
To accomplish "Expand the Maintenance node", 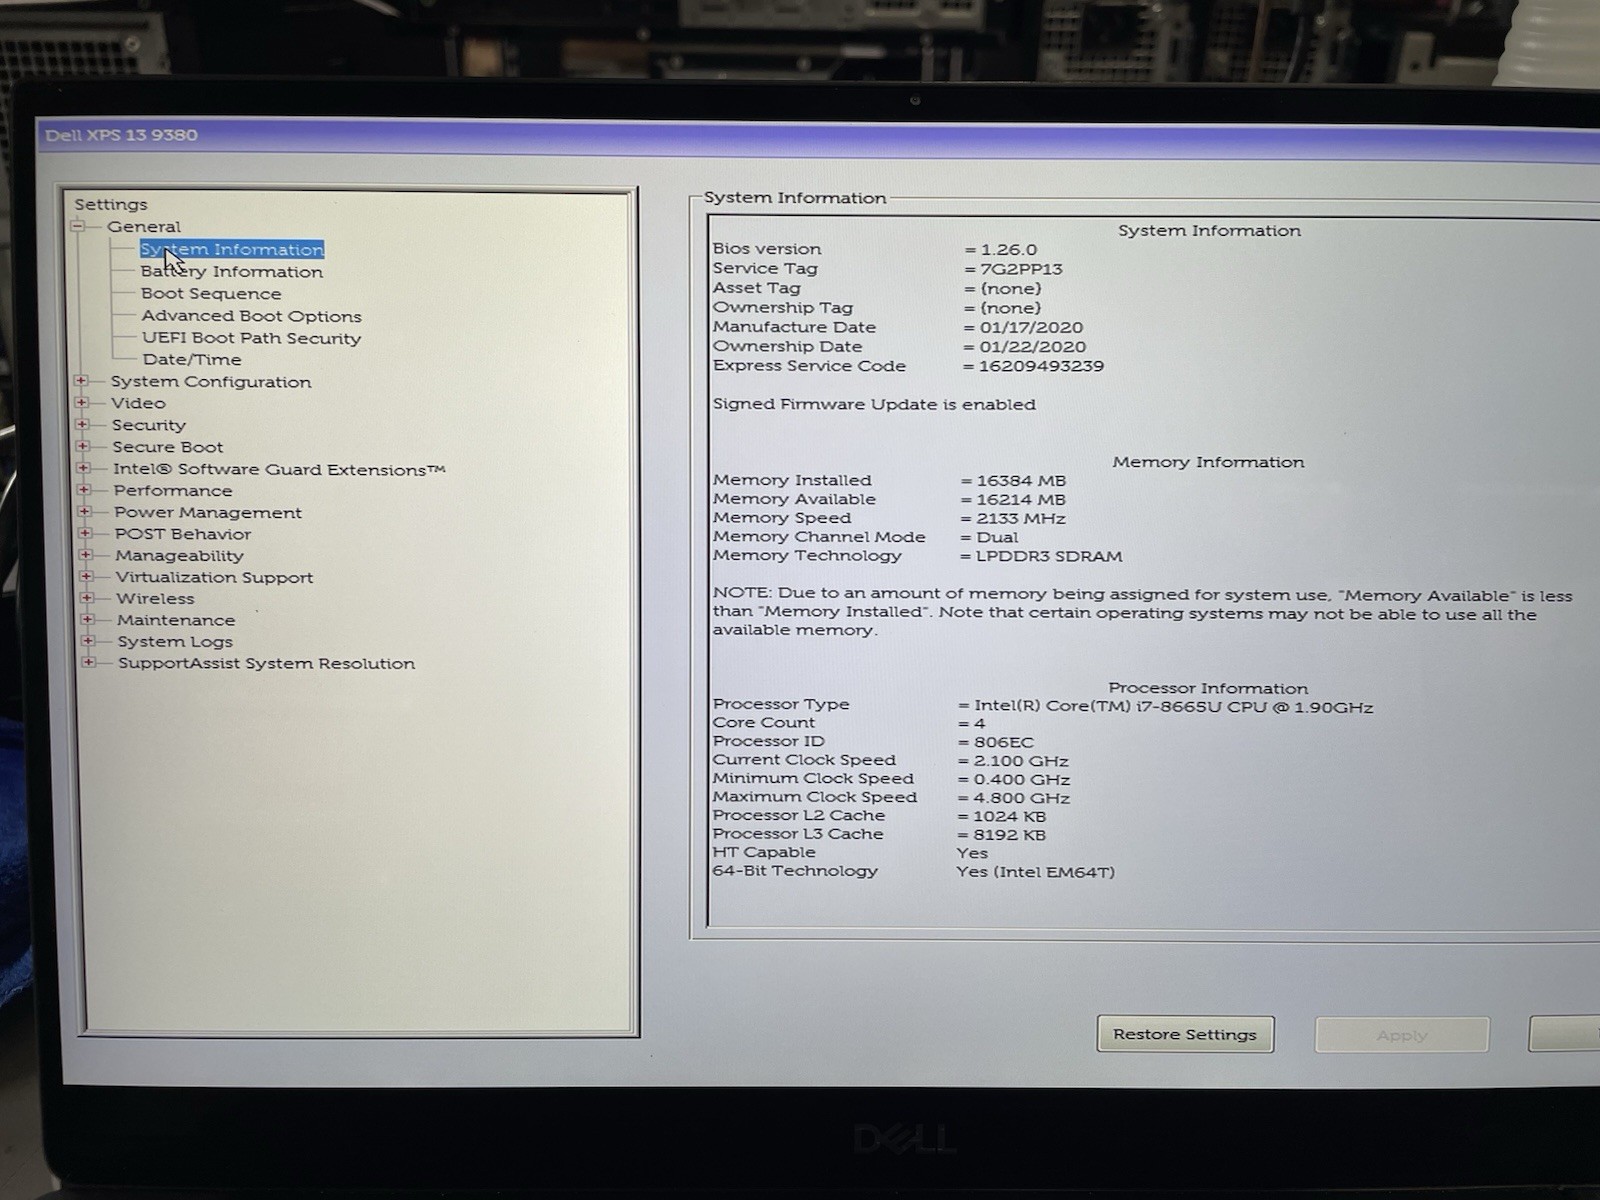I will tap(87, 619).
